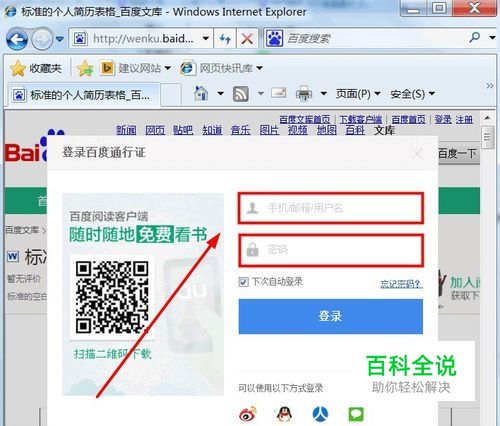Click the Refresh page icon
The height and width of the screenshot is (426, 500).
[225, 39]
